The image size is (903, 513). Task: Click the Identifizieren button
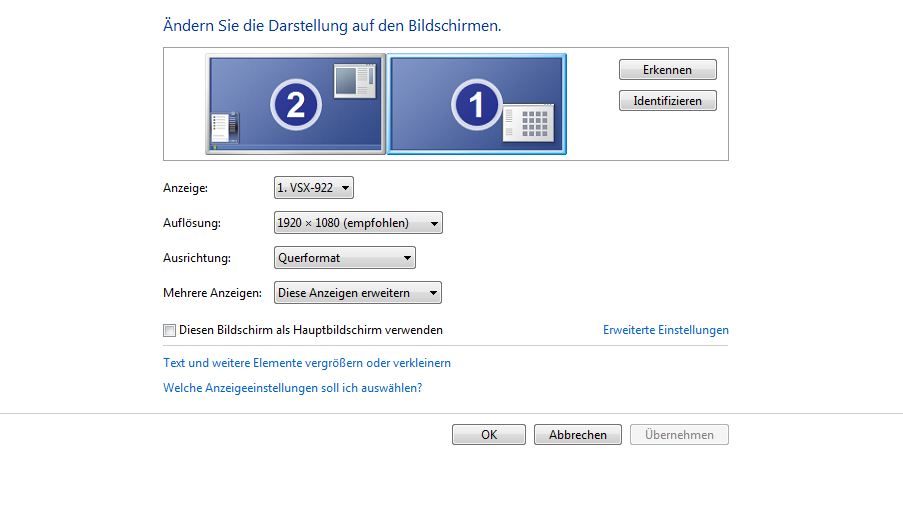pos(667,101)
